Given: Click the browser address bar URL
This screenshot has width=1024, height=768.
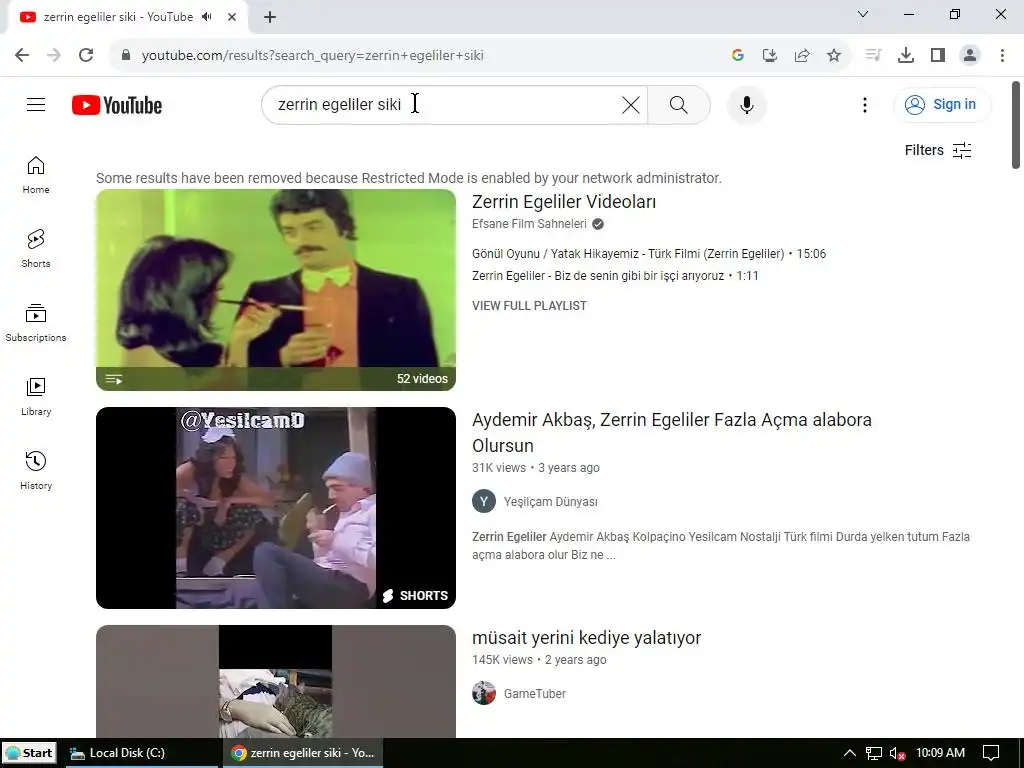Looking at the screenshot, I should 312,55.
